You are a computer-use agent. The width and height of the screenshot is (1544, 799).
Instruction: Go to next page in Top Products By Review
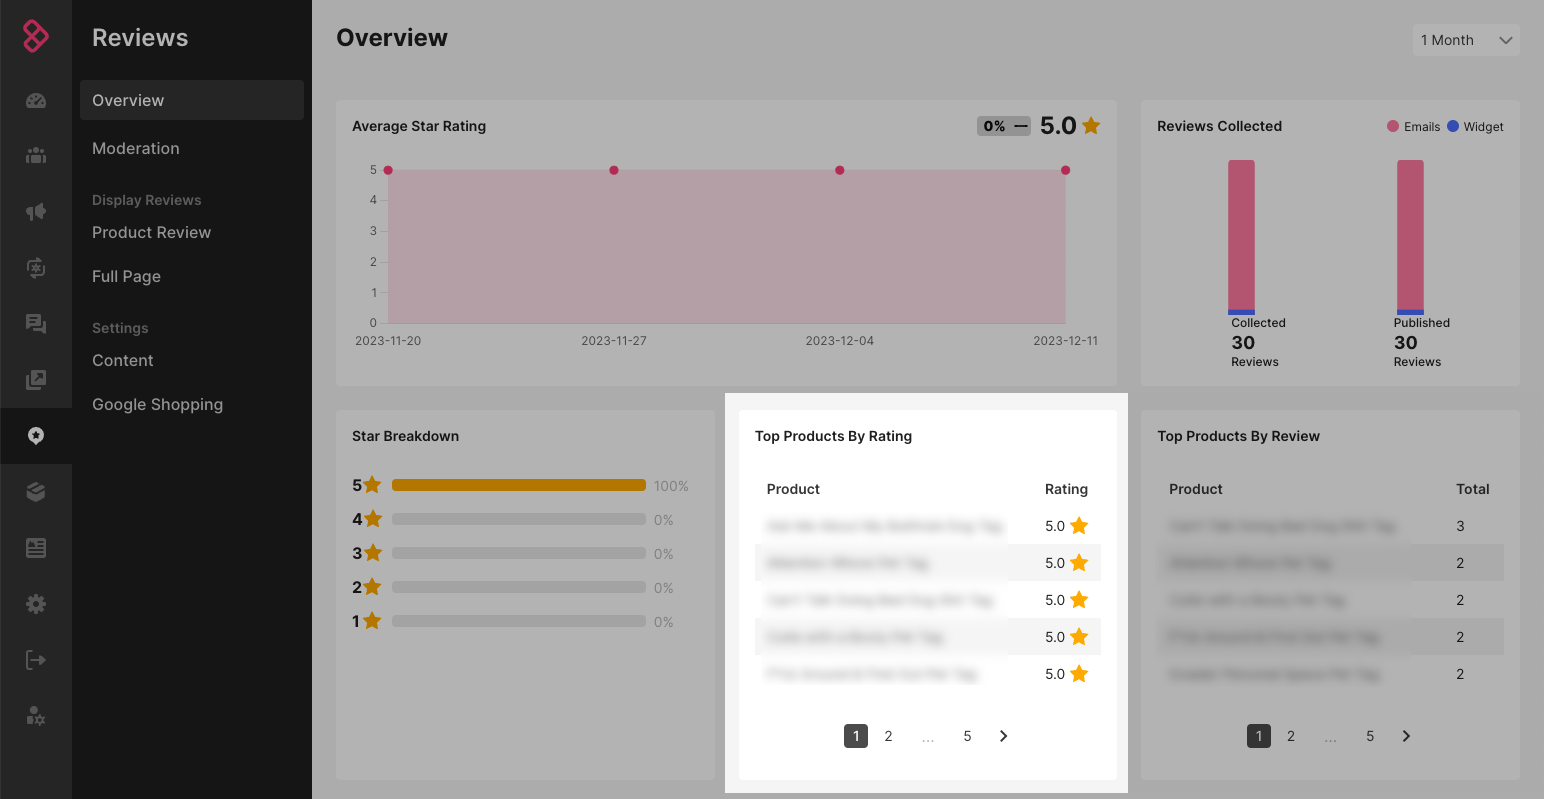(x=1406, y=736)
